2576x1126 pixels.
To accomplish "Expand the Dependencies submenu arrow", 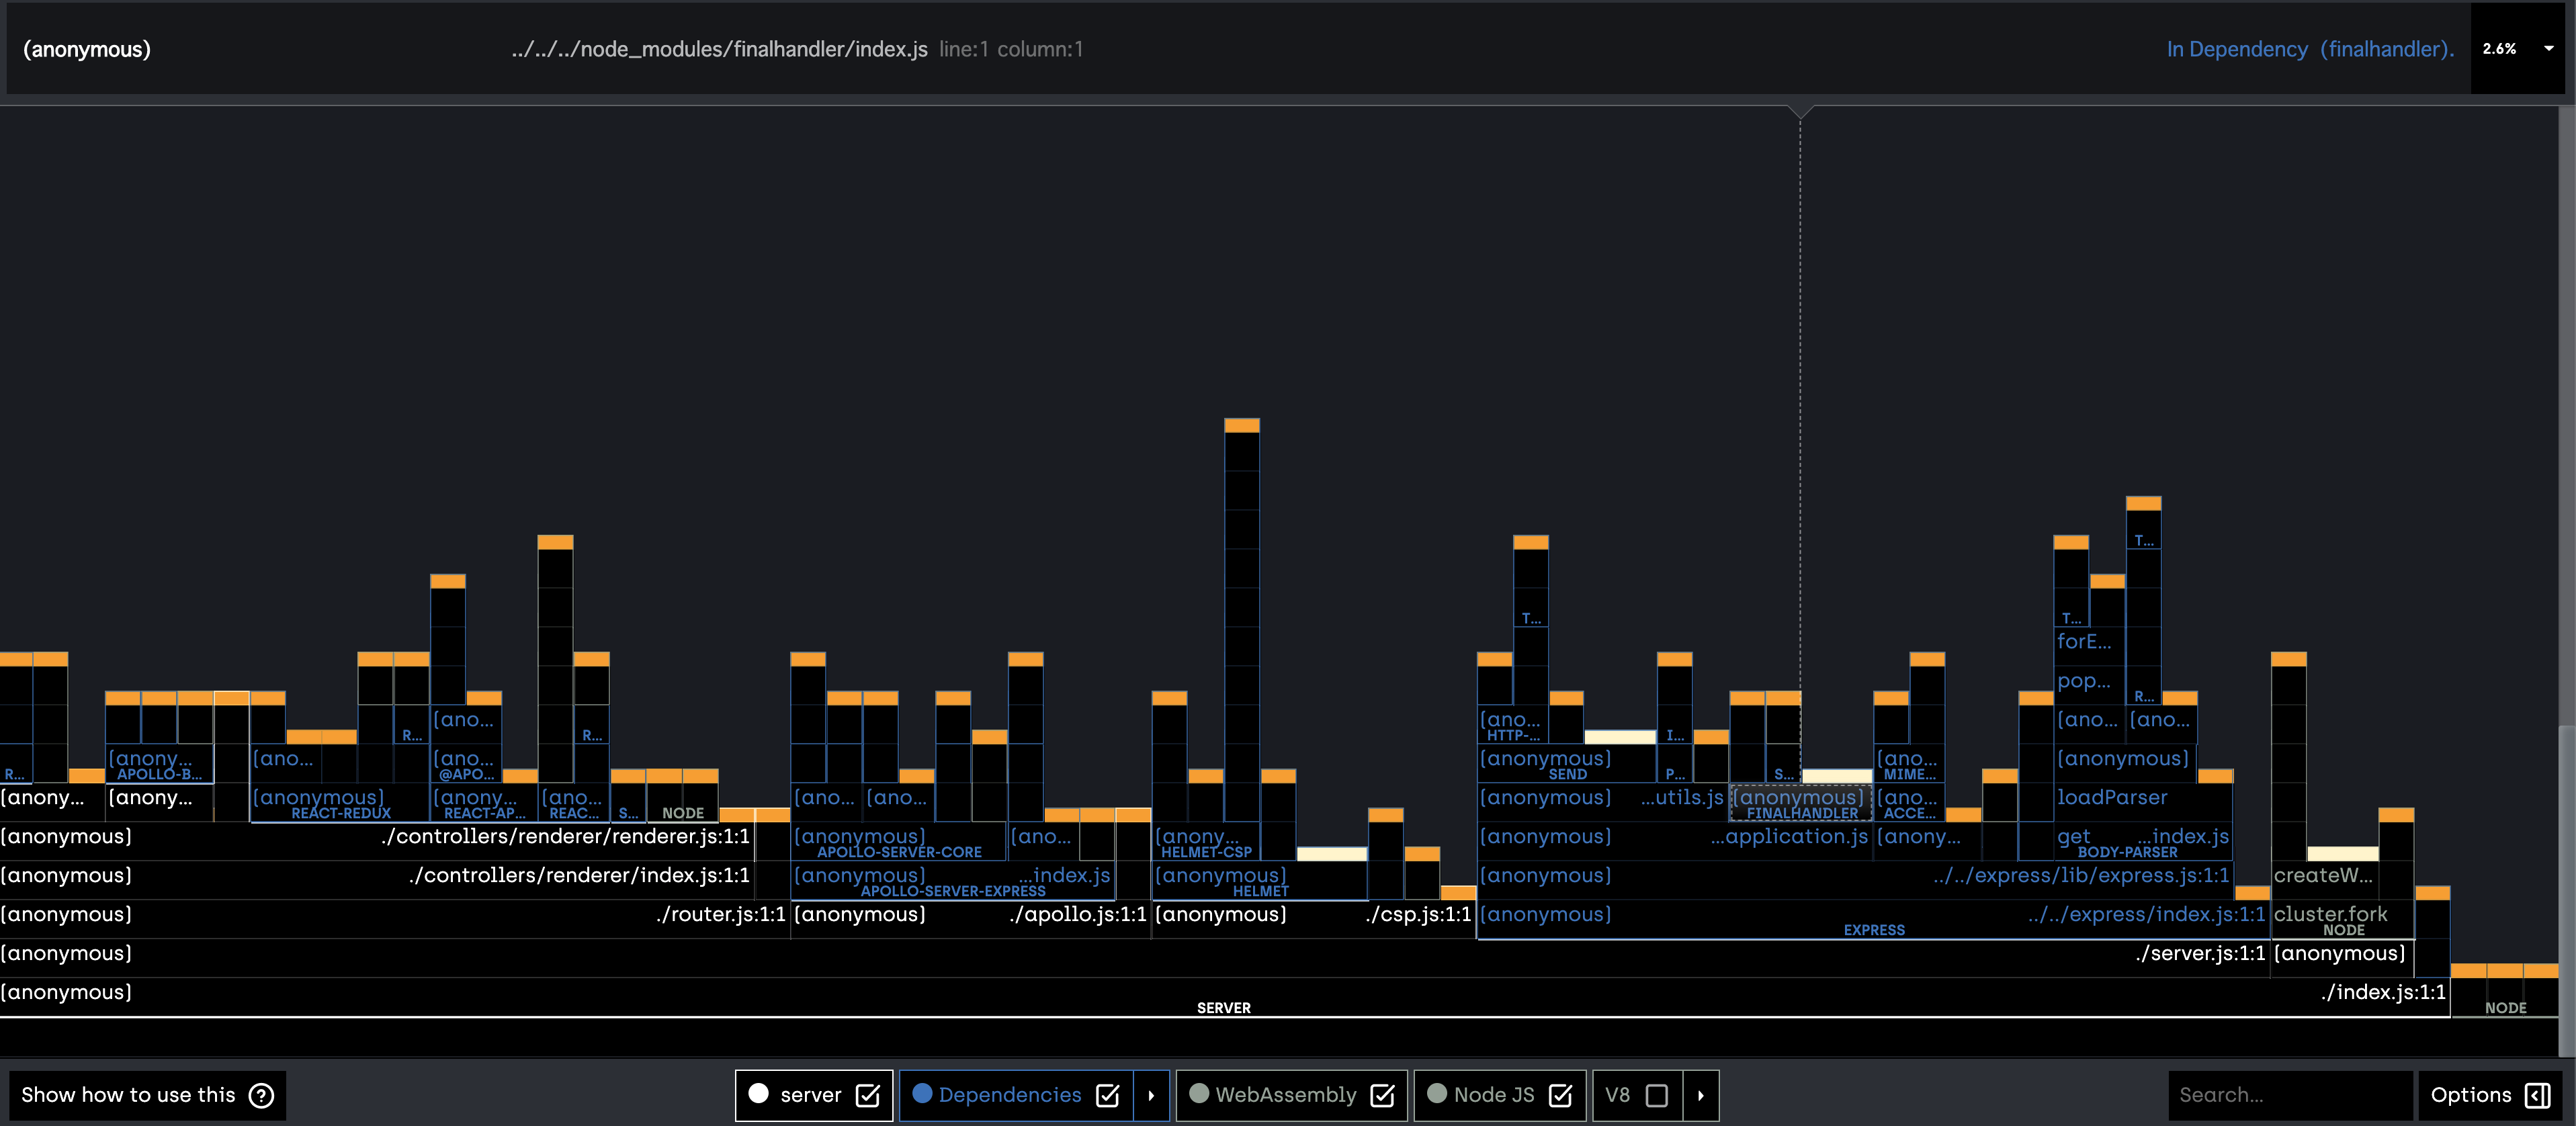I will (x=1151, y=1095).
